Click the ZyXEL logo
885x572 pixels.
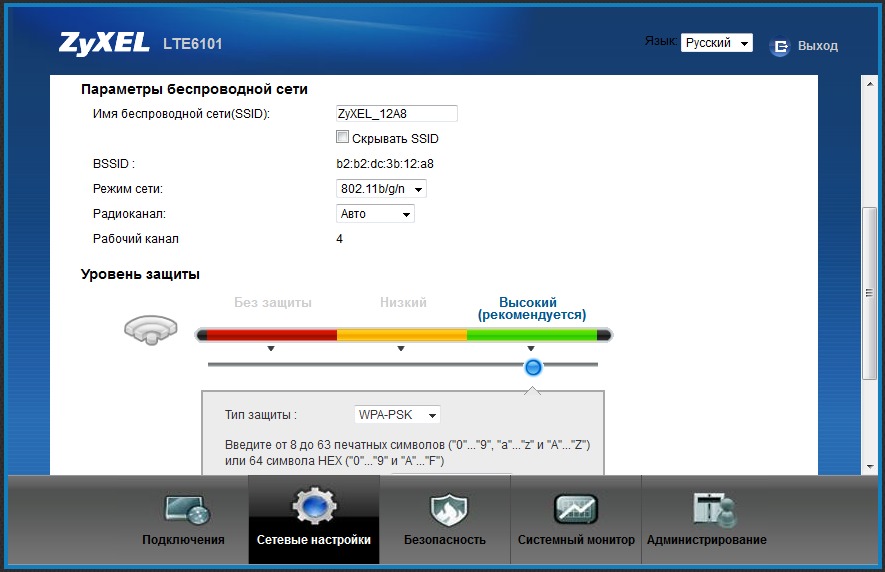pyautogui.click(x=104, y=43)
